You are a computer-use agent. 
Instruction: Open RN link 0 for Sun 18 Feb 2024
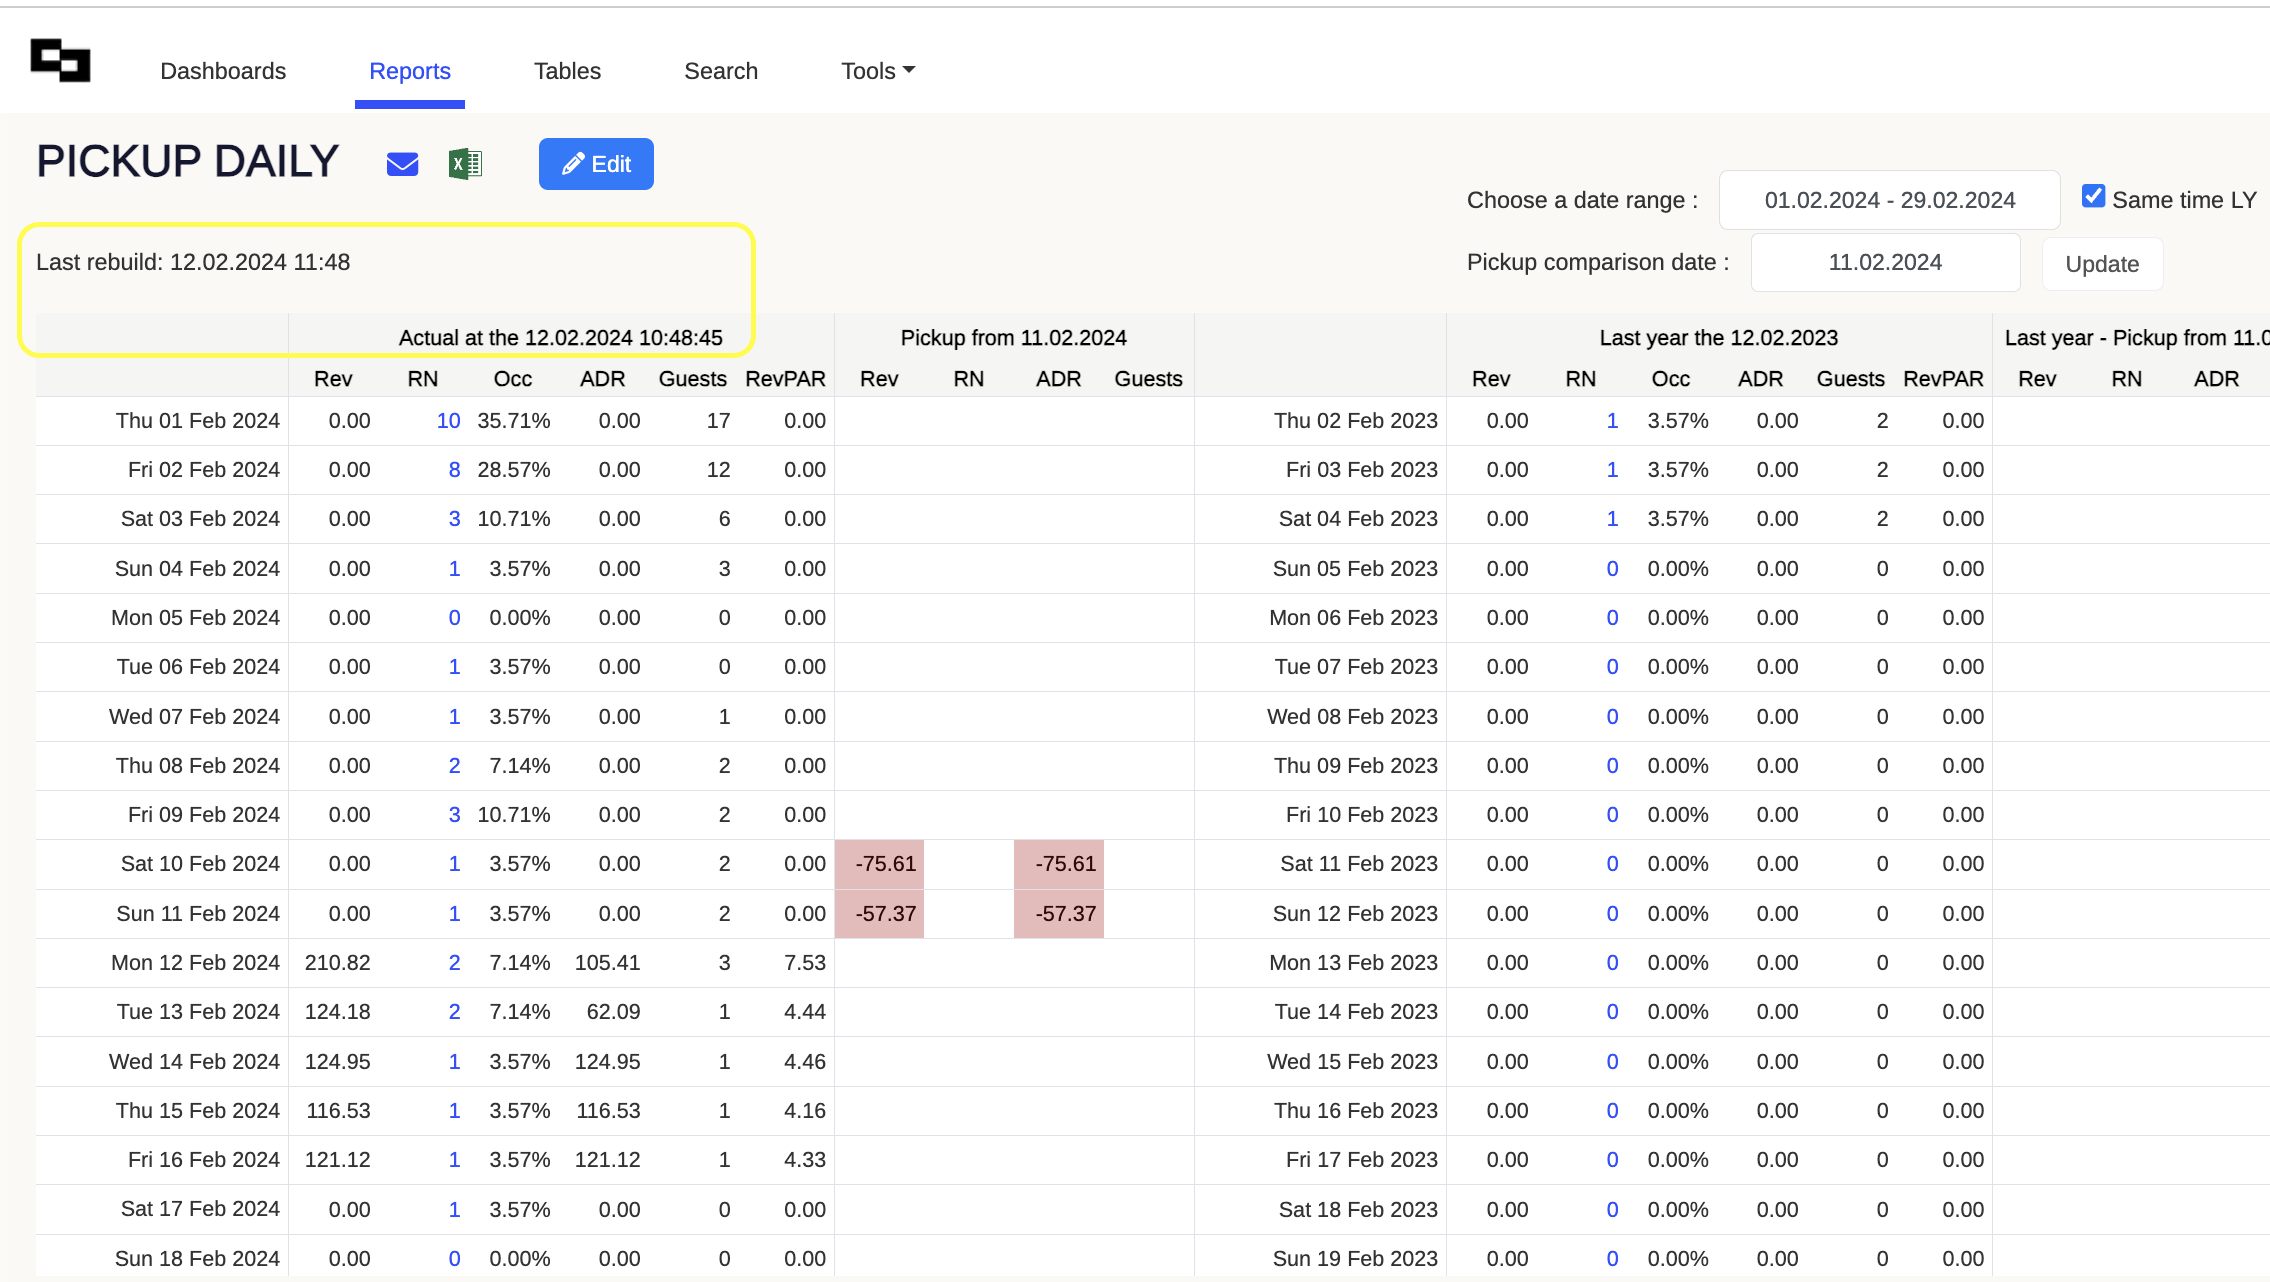click(454, 1259)
